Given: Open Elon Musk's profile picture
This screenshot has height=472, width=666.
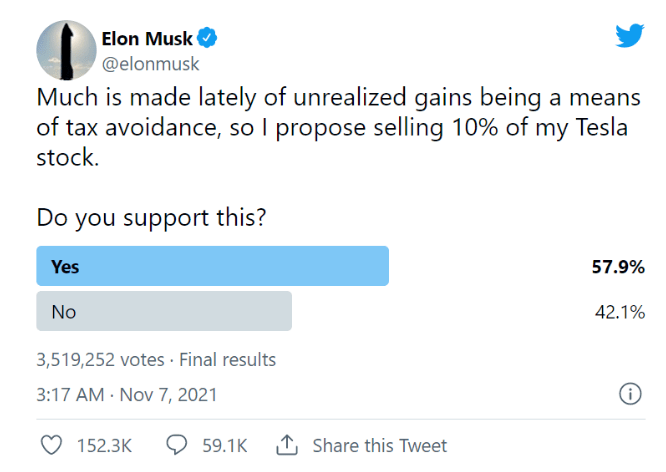Looking at the screenshot, I should click(x=66, y=51).
